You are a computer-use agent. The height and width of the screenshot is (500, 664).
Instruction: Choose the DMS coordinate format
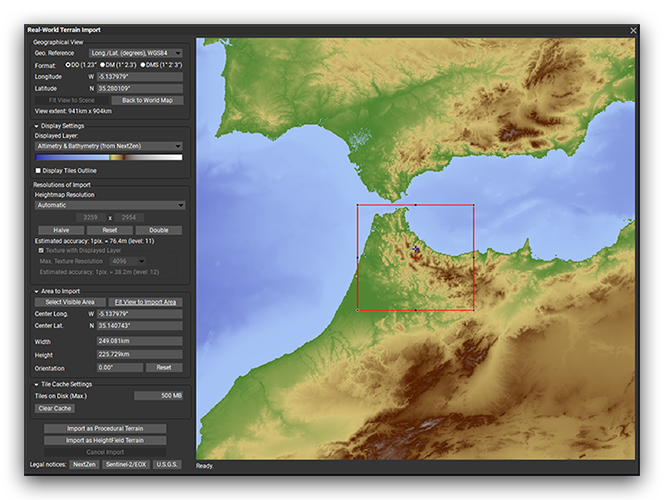[x=142, y=65]
